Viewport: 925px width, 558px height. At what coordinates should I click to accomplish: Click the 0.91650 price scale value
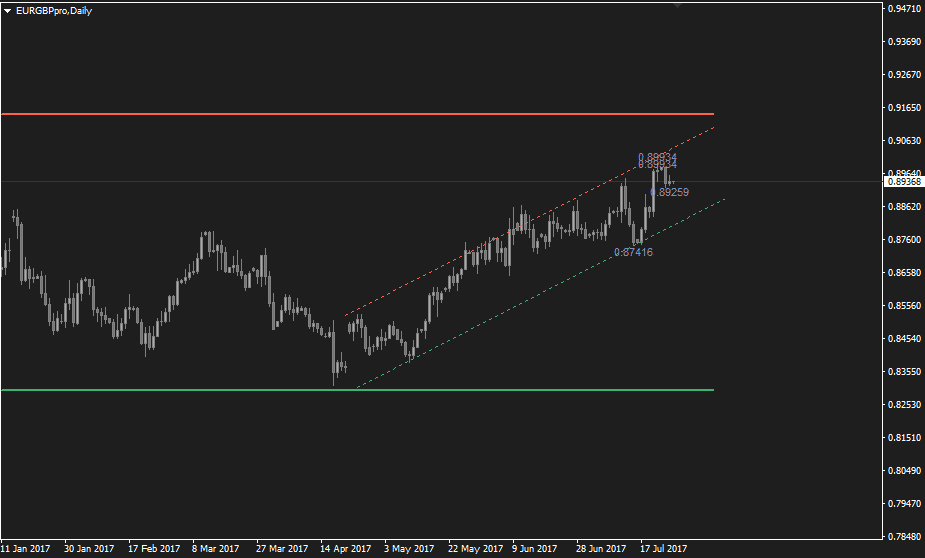click(904, 107)
